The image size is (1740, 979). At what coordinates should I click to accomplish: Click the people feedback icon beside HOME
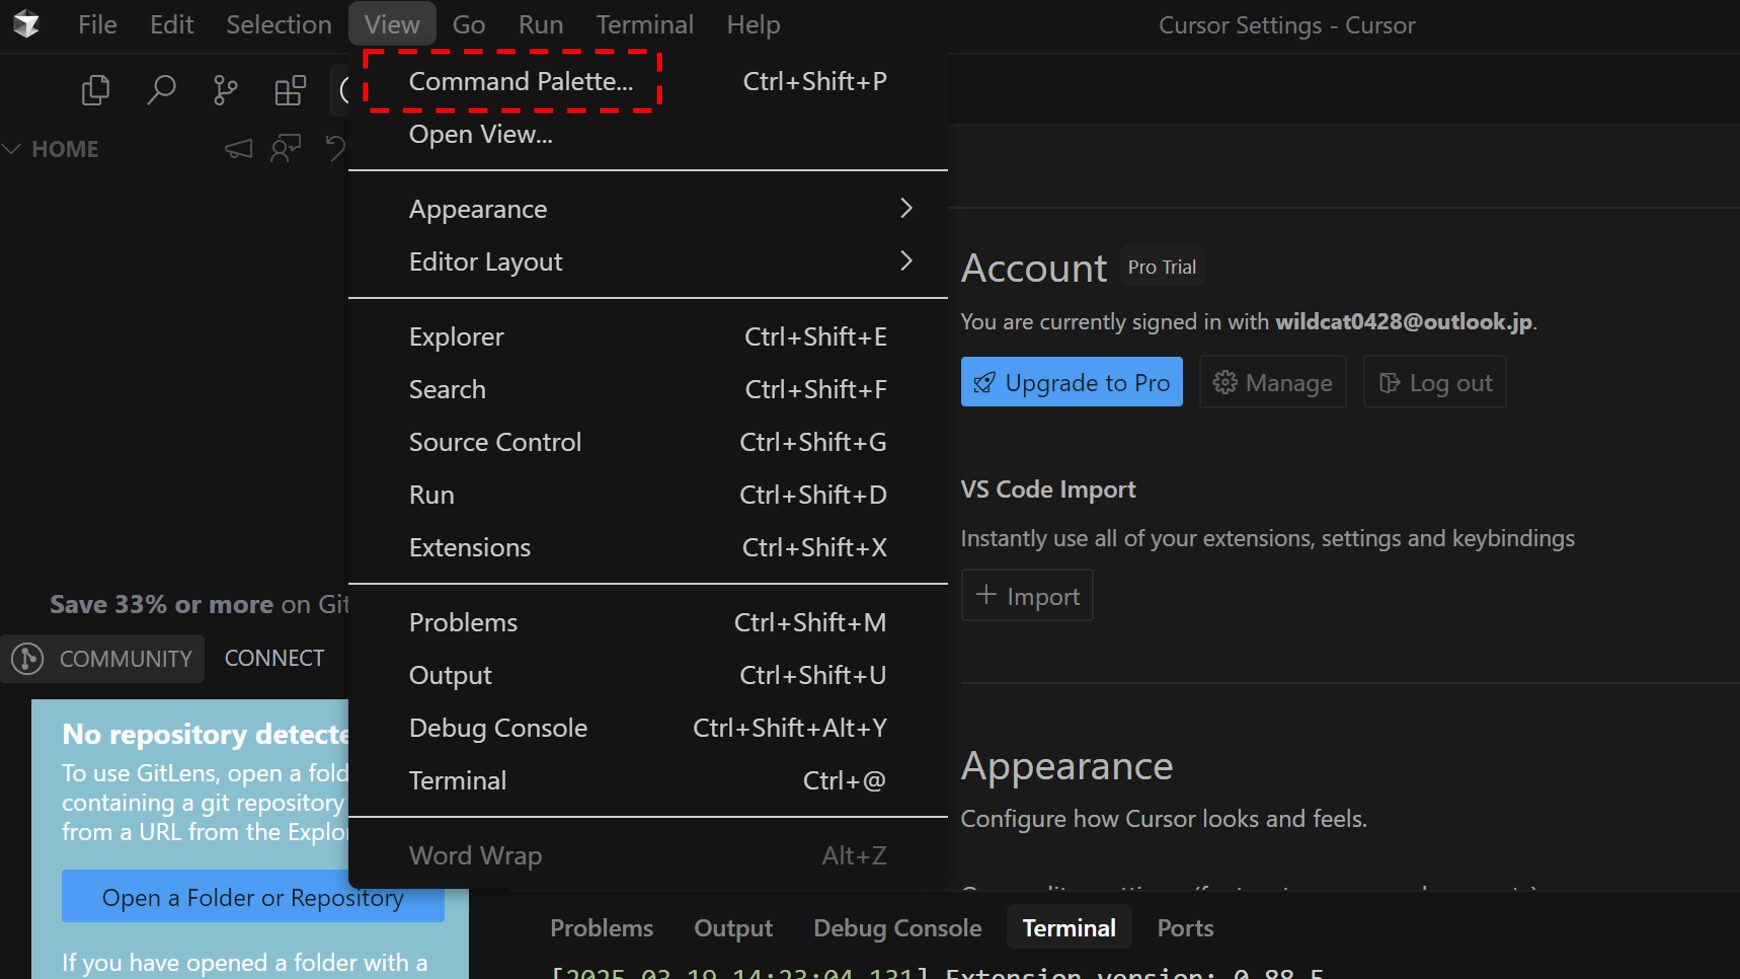286,149
